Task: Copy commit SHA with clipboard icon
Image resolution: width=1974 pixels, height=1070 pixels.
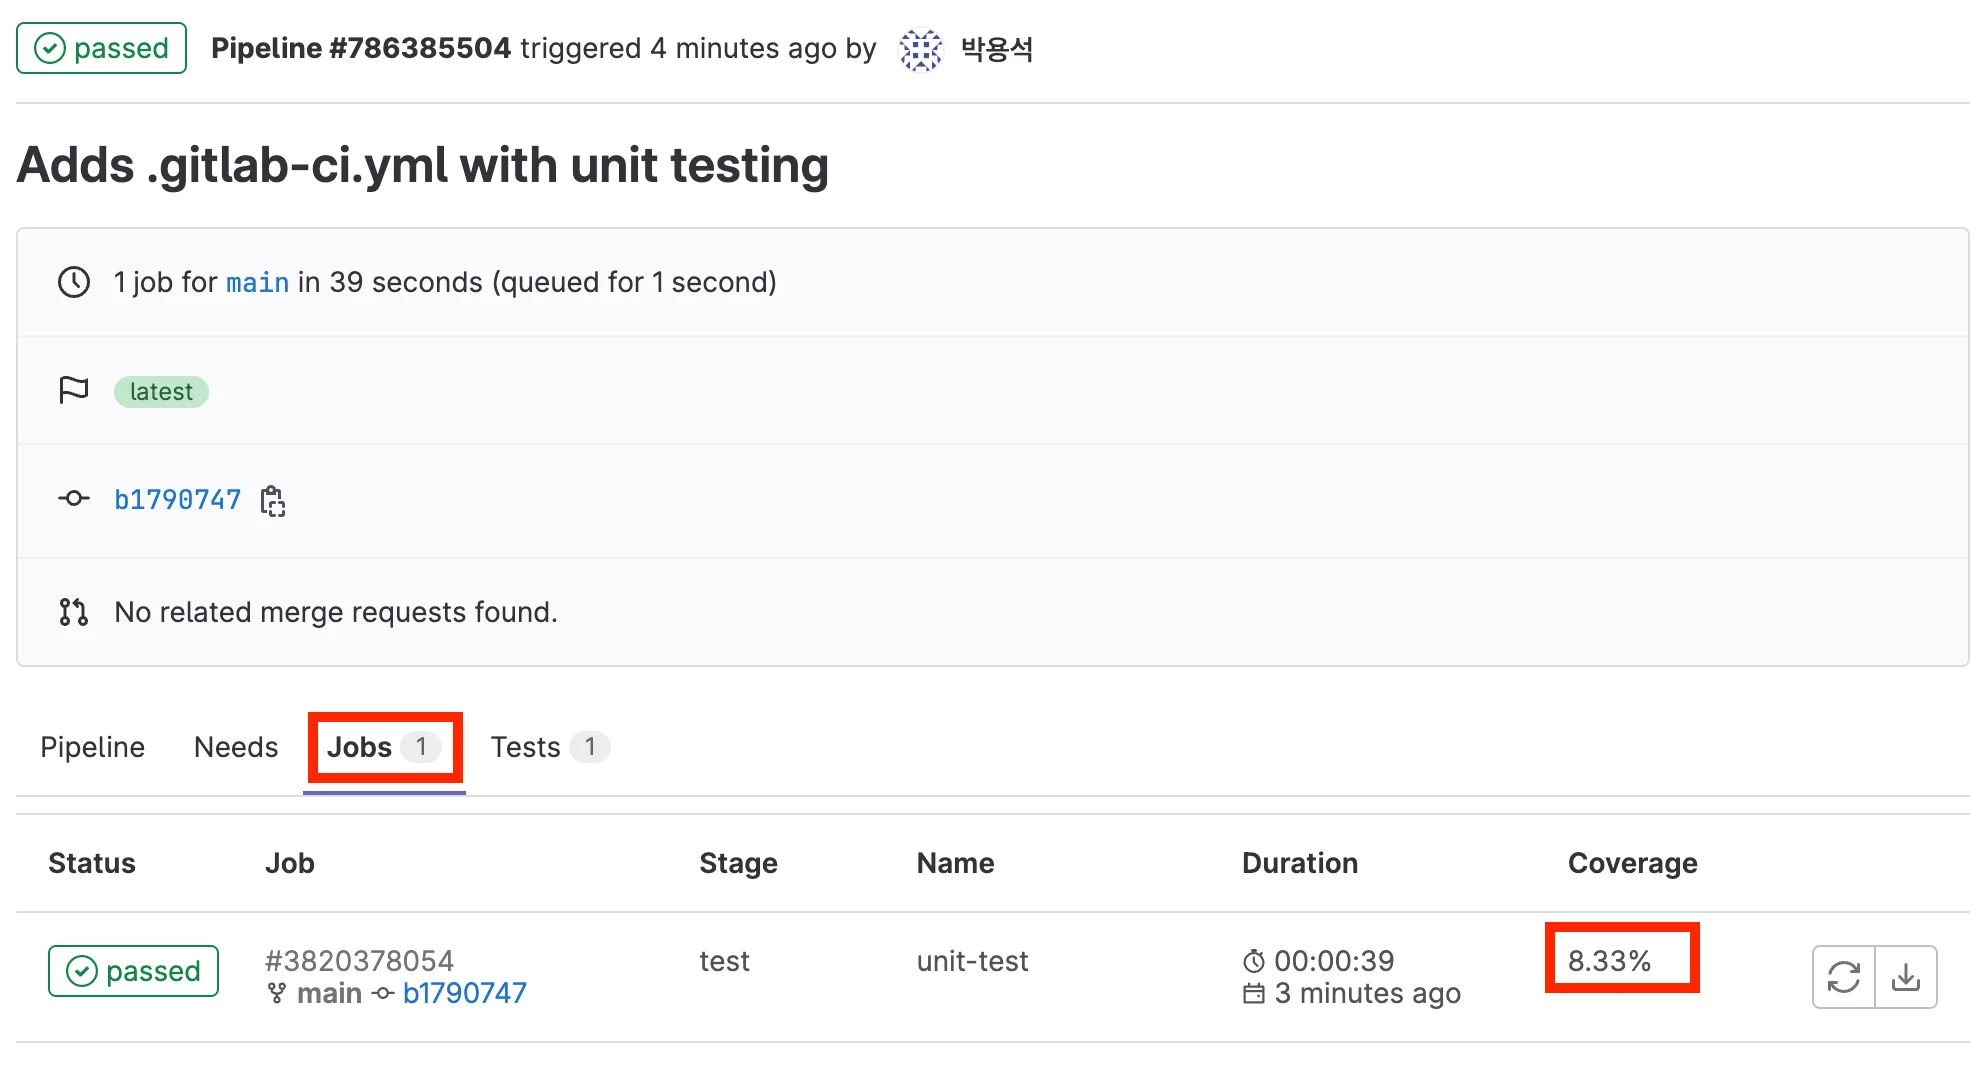Action: pos(273,500)
